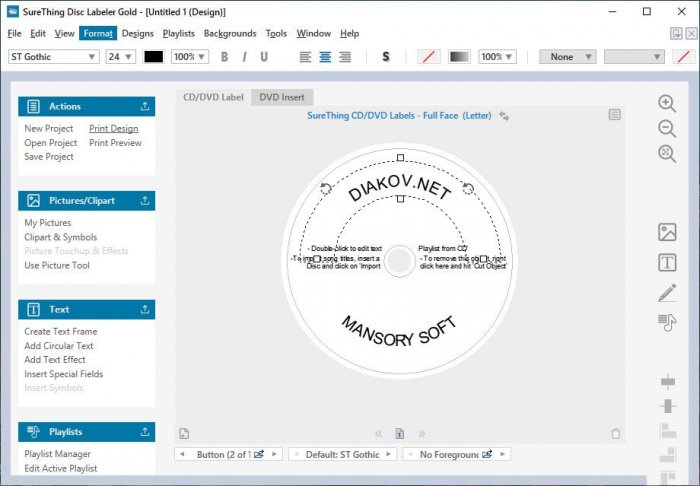Image resolution: width=700 pixels, height=486 pixels.
Task: Click the center horizontally alignment icon
Action: pyautogui.click(x=668, y=382)
